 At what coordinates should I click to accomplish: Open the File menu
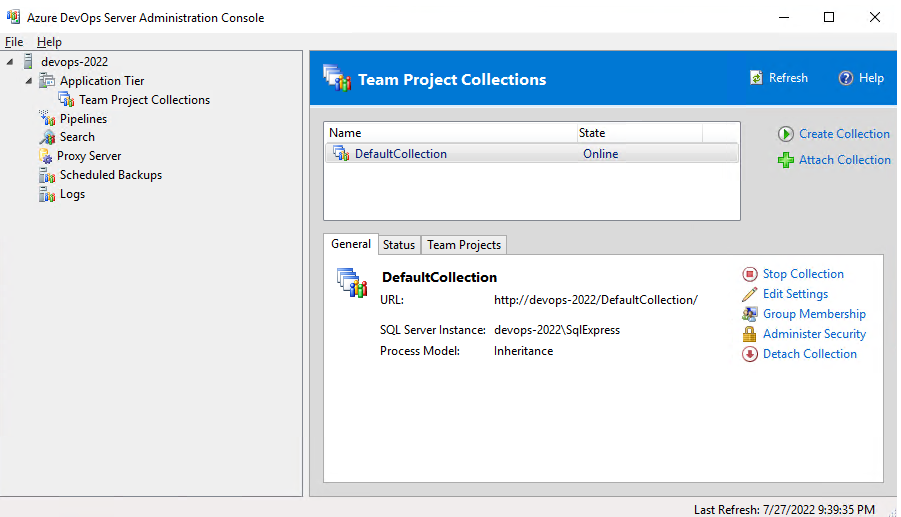pyautogui.click(x=14, y=42)
